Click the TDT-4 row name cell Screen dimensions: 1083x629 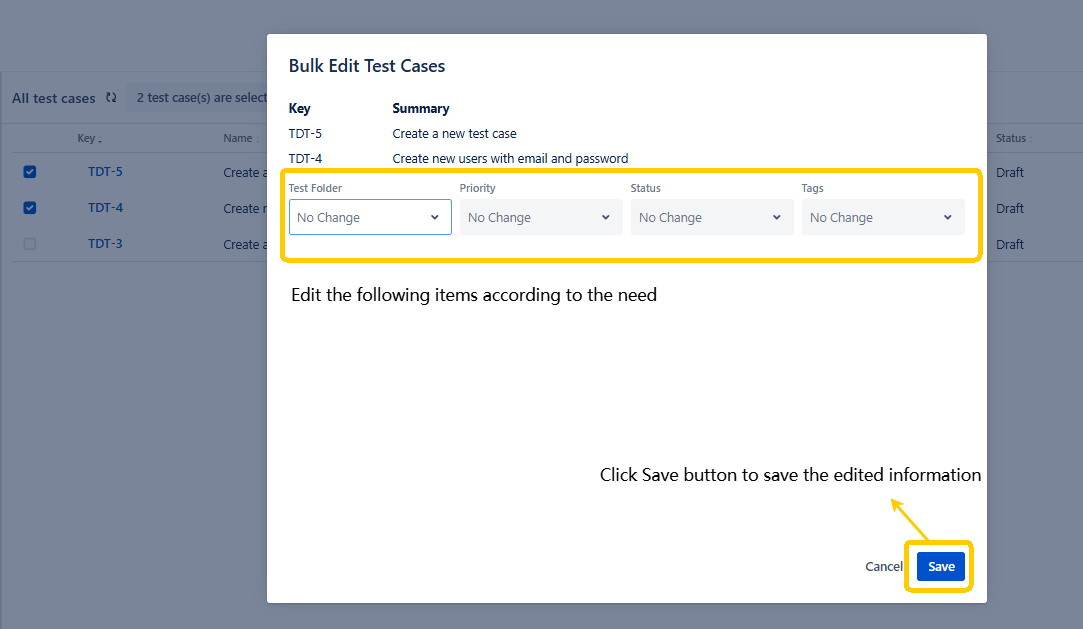pos(242,208)
